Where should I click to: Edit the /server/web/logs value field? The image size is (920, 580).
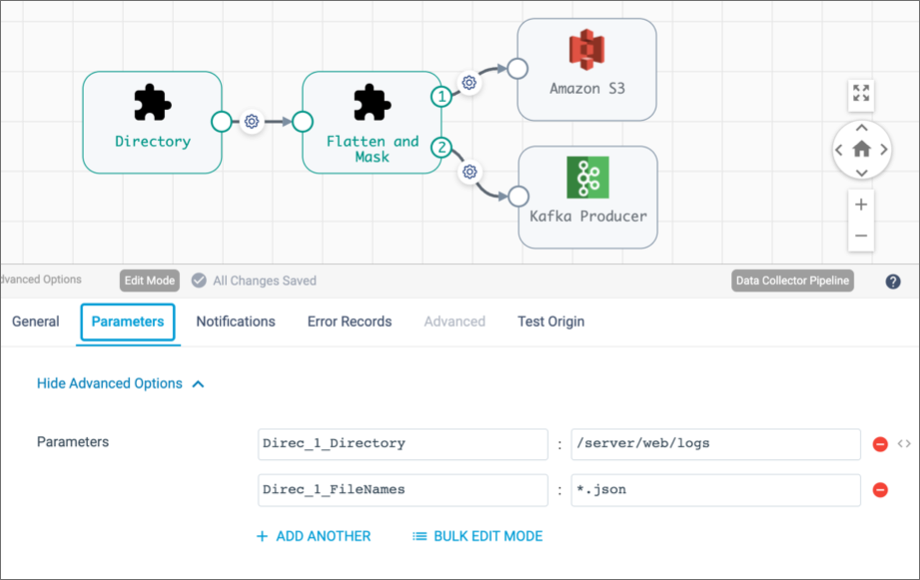tap(716, 444)
